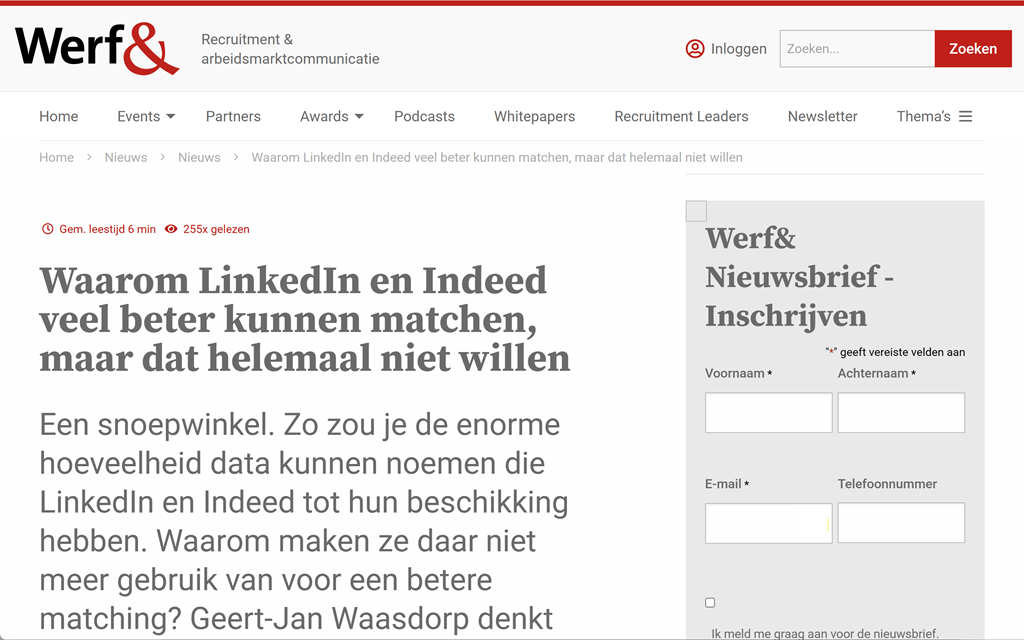
Task: Expand the Events dropdown arrow
Action: pos(171,116)
